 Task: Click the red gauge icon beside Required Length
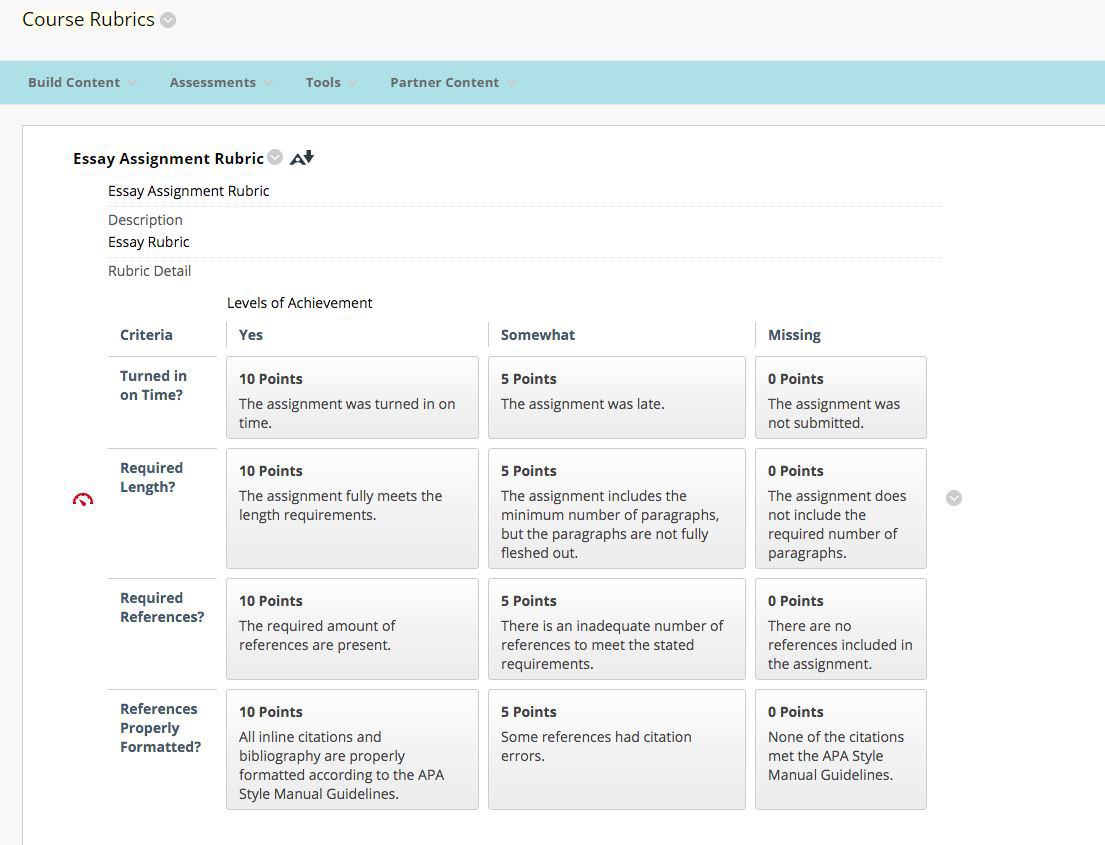(x=82, y=500)
